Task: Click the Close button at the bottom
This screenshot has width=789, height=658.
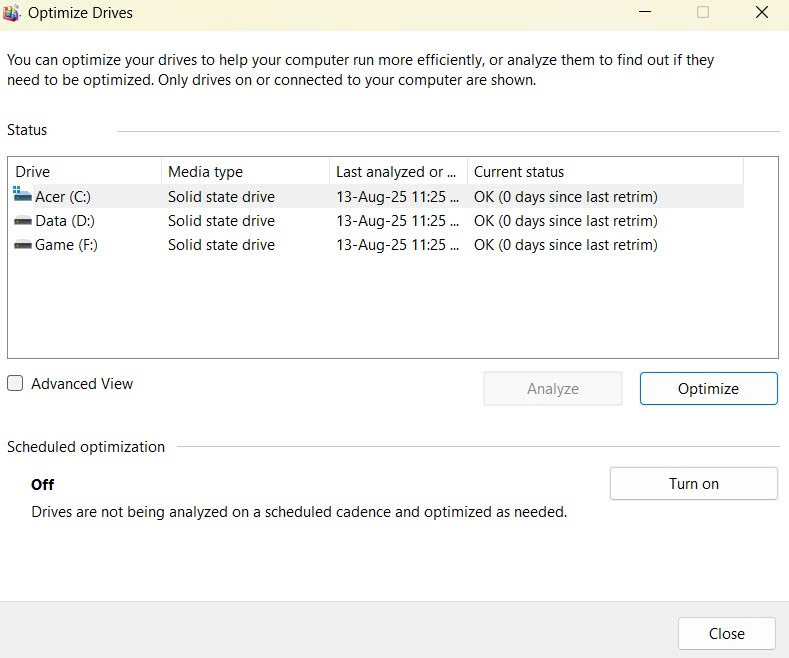Action: (x=726, y=634)
